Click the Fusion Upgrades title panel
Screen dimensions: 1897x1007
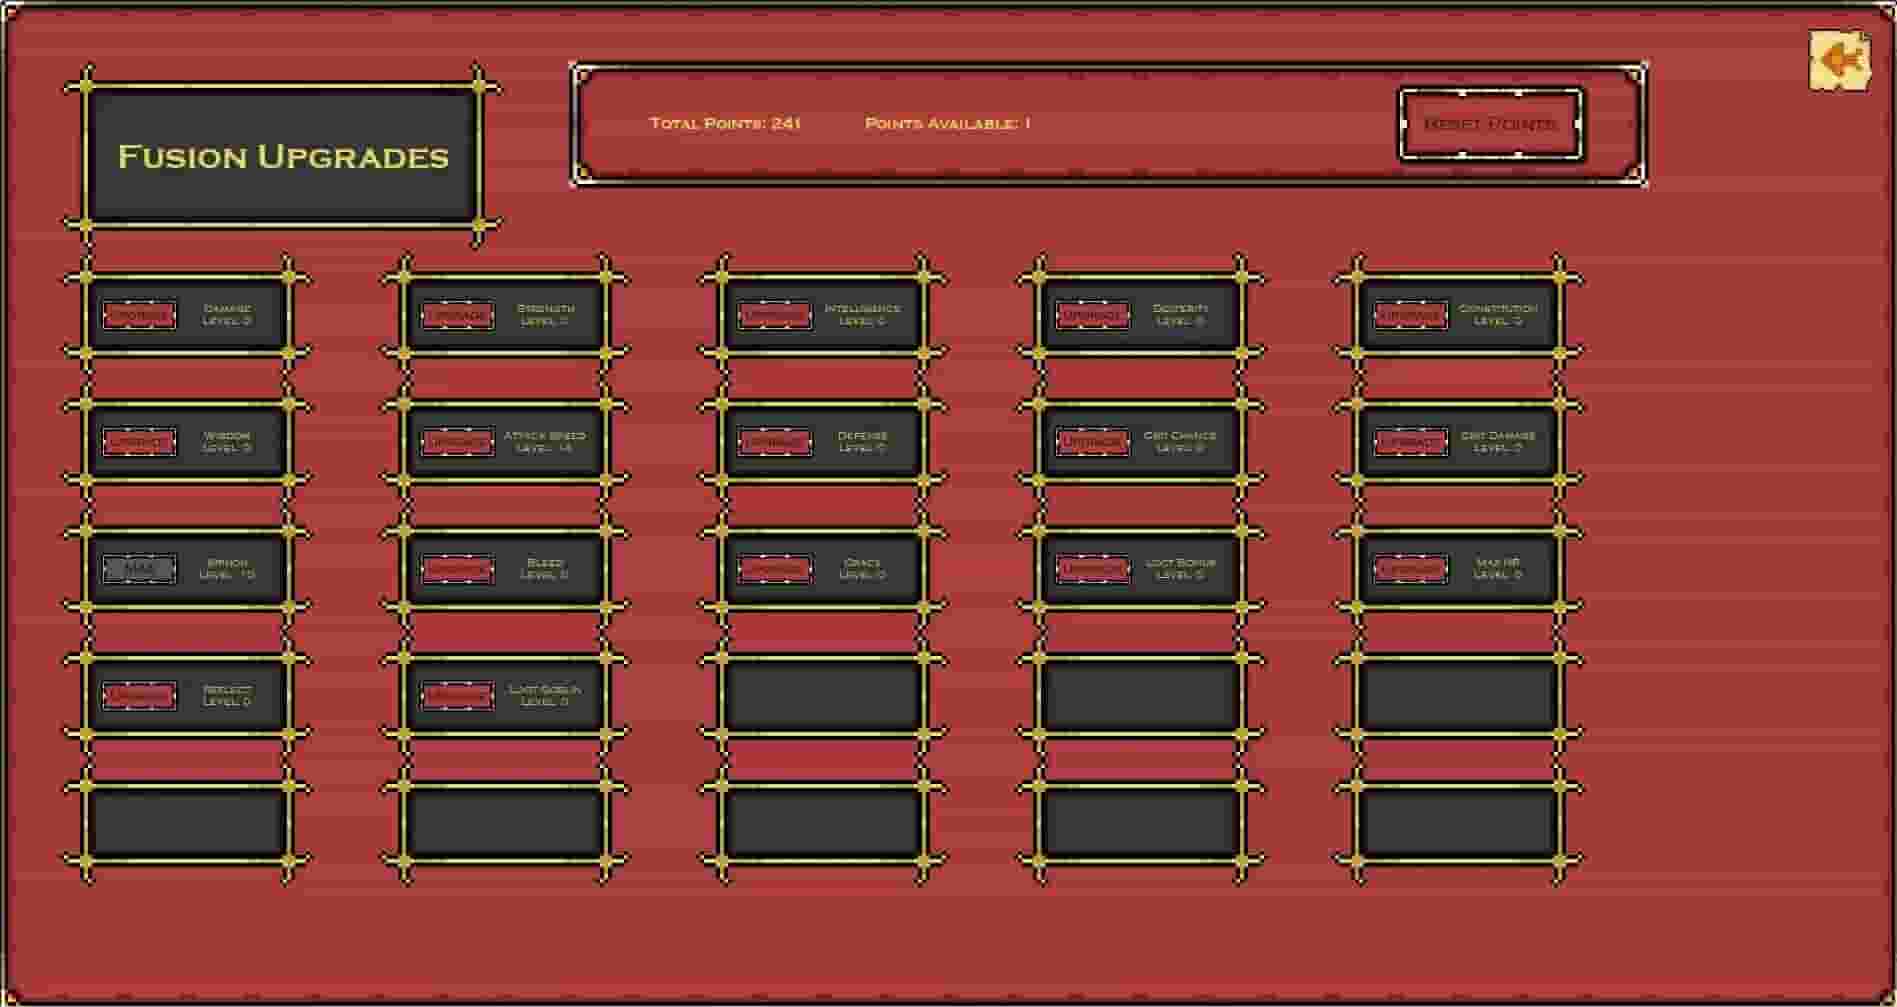(283, 157)
